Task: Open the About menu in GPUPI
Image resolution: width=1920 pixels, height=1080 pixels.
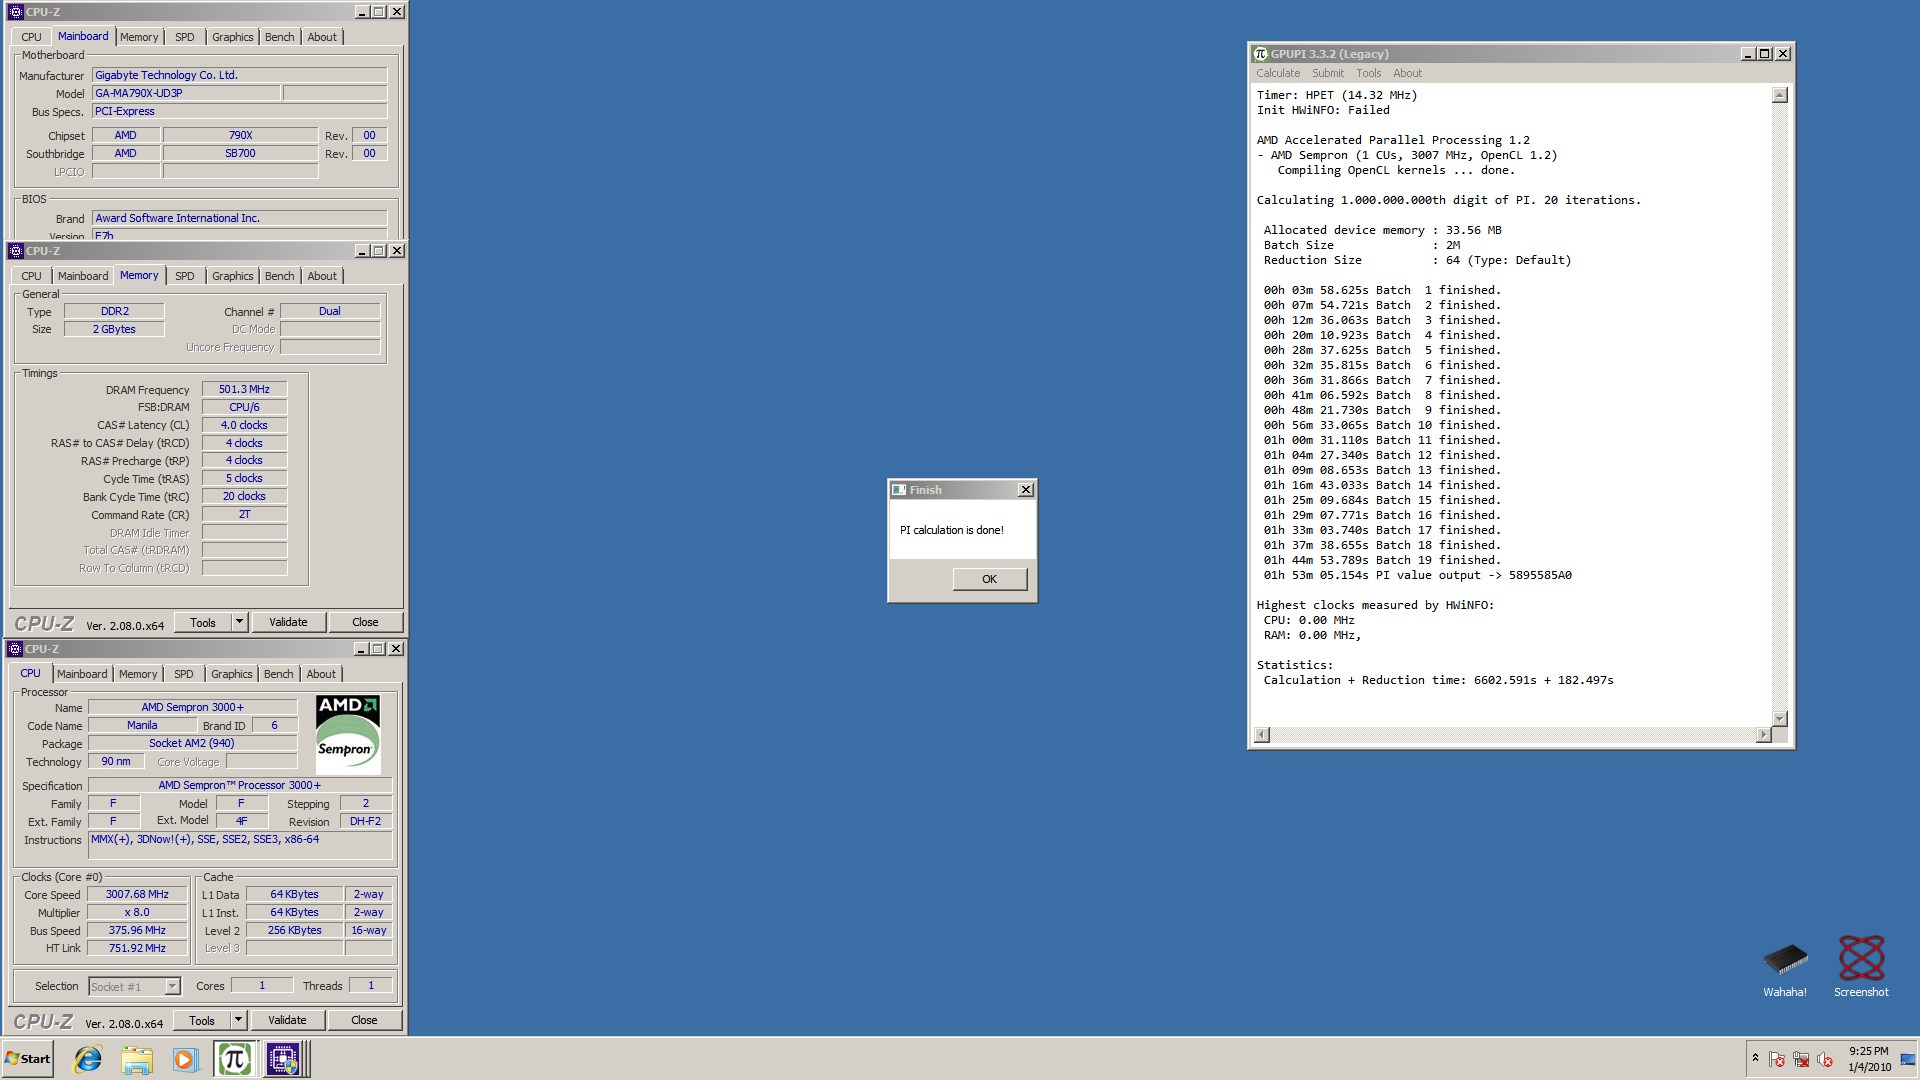Action: [1407, 73]
